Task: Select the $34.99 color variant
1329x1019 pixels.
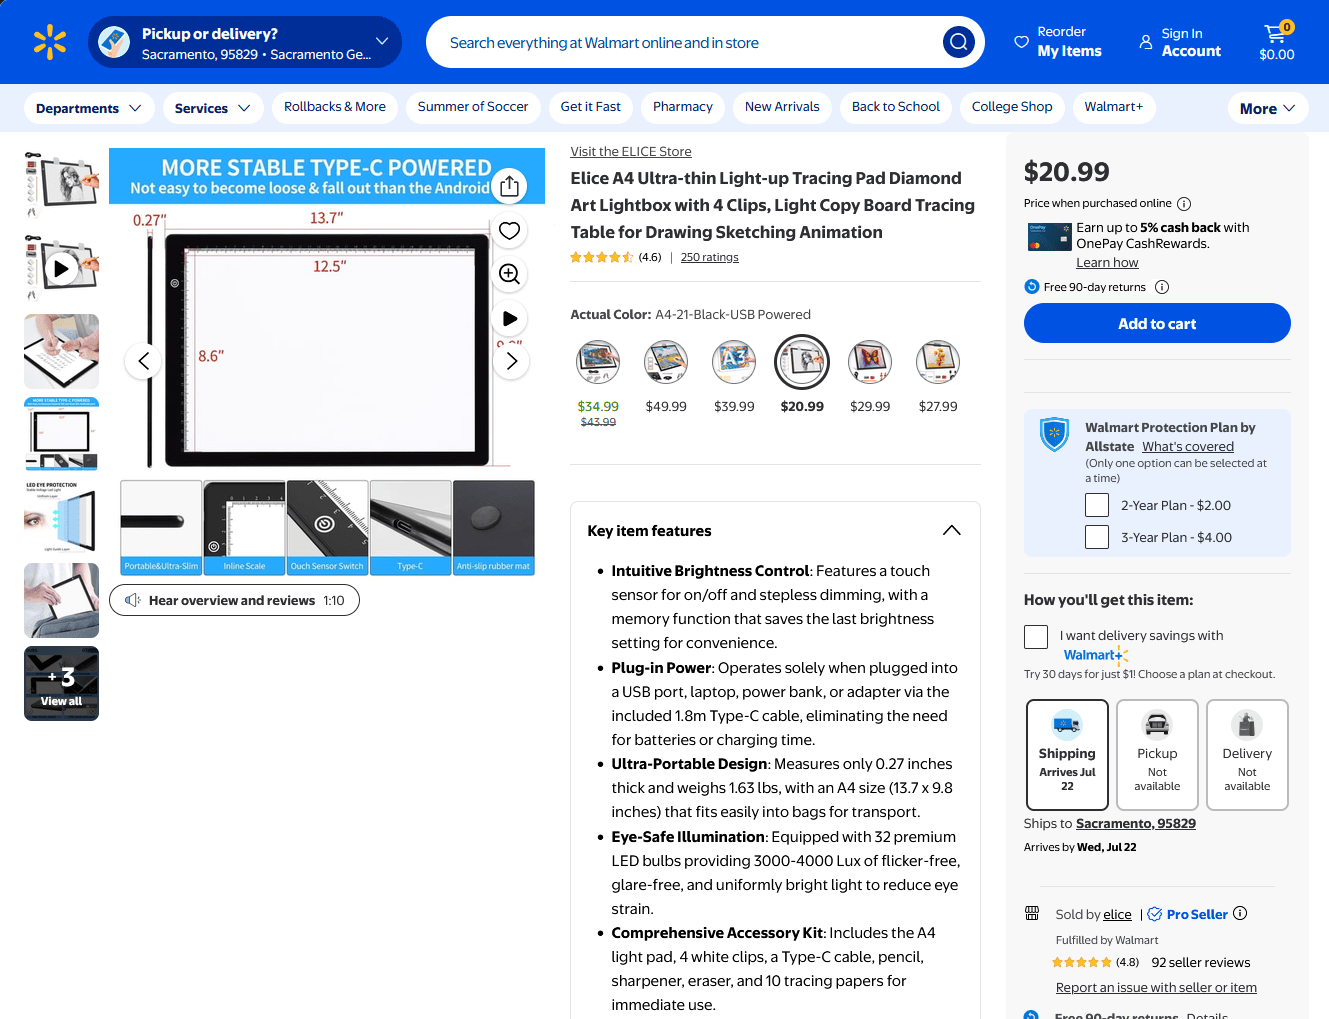Action: point(598,362)
